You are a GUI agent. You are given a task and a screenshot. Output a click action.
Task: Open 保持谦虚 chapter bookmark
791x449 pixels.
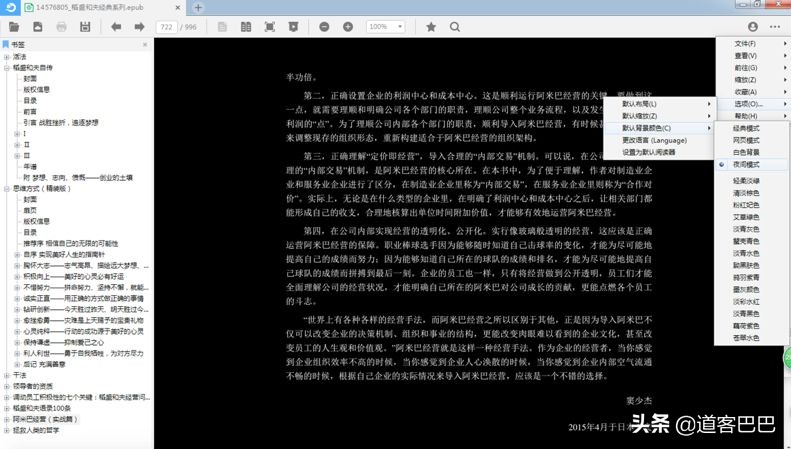click(x=64, y=343)
